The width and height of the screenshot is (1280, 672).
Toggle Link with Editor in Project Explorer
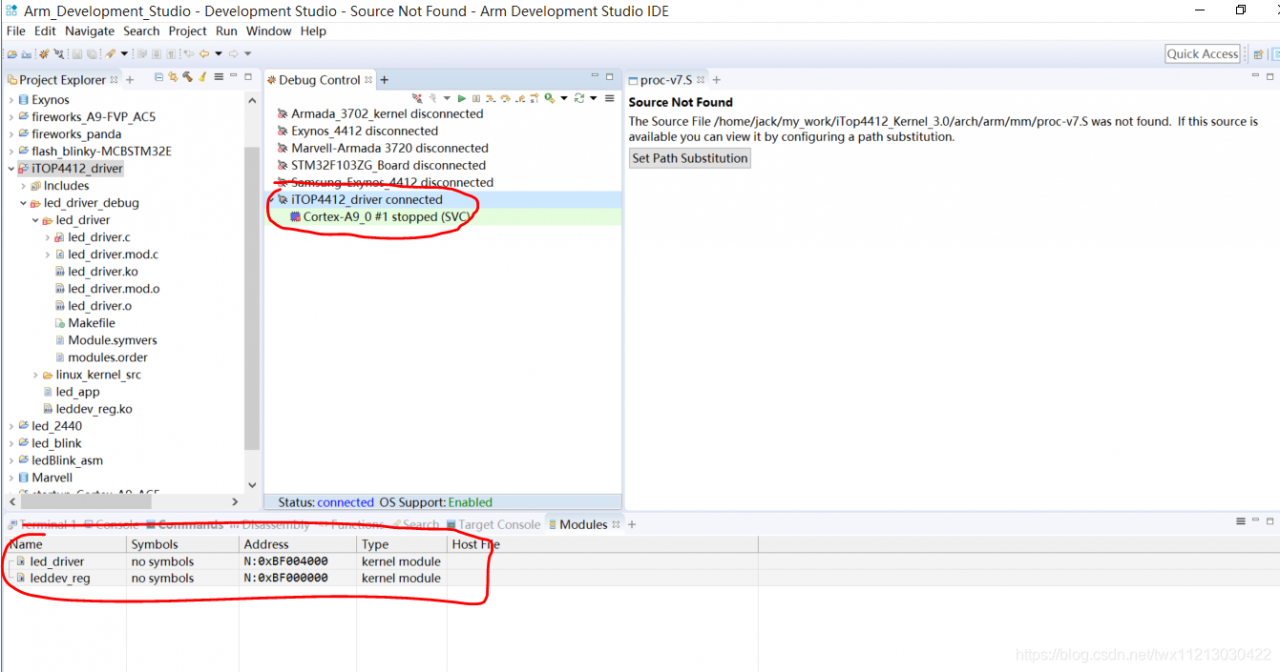tap(173, 78)
